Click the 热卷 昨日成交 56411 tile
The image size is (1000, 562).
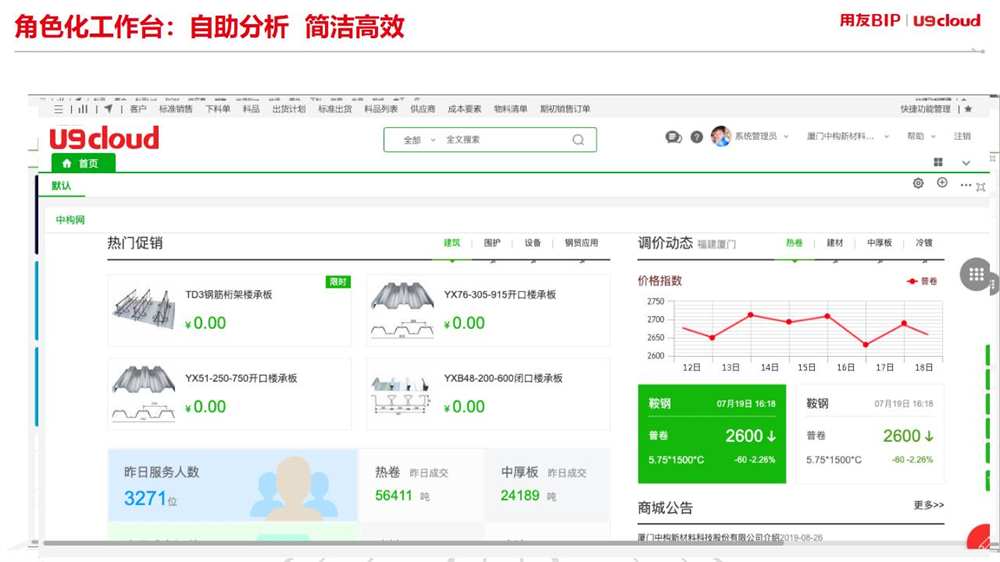click(x=422, y=485)
